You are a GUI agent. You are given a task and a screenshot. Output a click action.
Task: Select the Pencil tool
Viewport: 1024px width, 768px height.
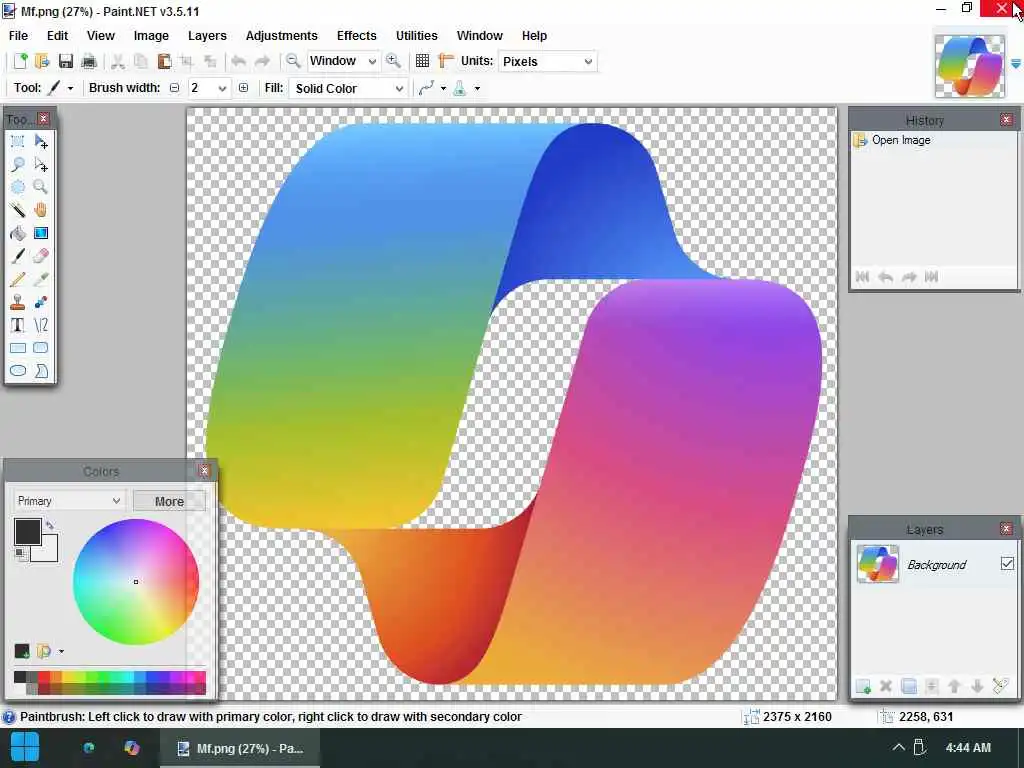[18, 280]
